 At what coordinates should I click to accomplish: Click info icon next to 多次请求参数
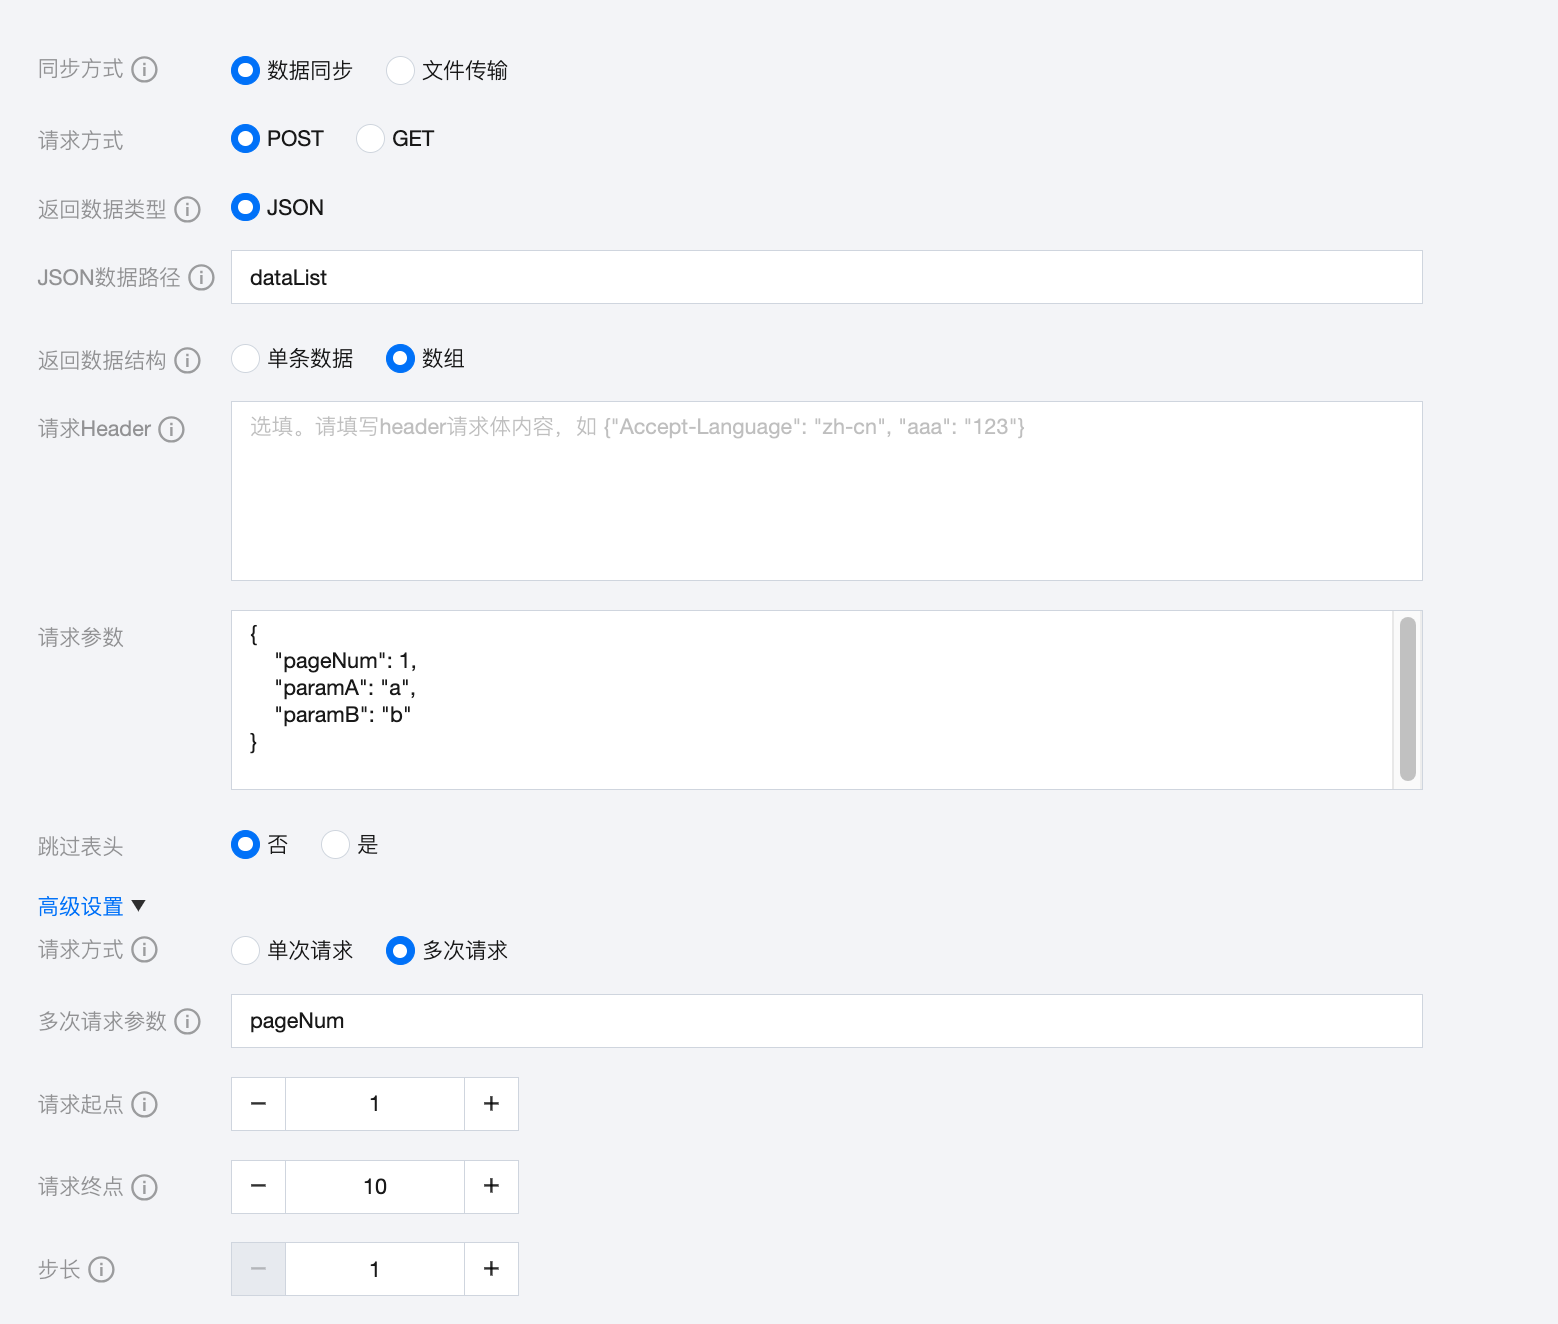pyautogui.click(x=188, y=1021)
